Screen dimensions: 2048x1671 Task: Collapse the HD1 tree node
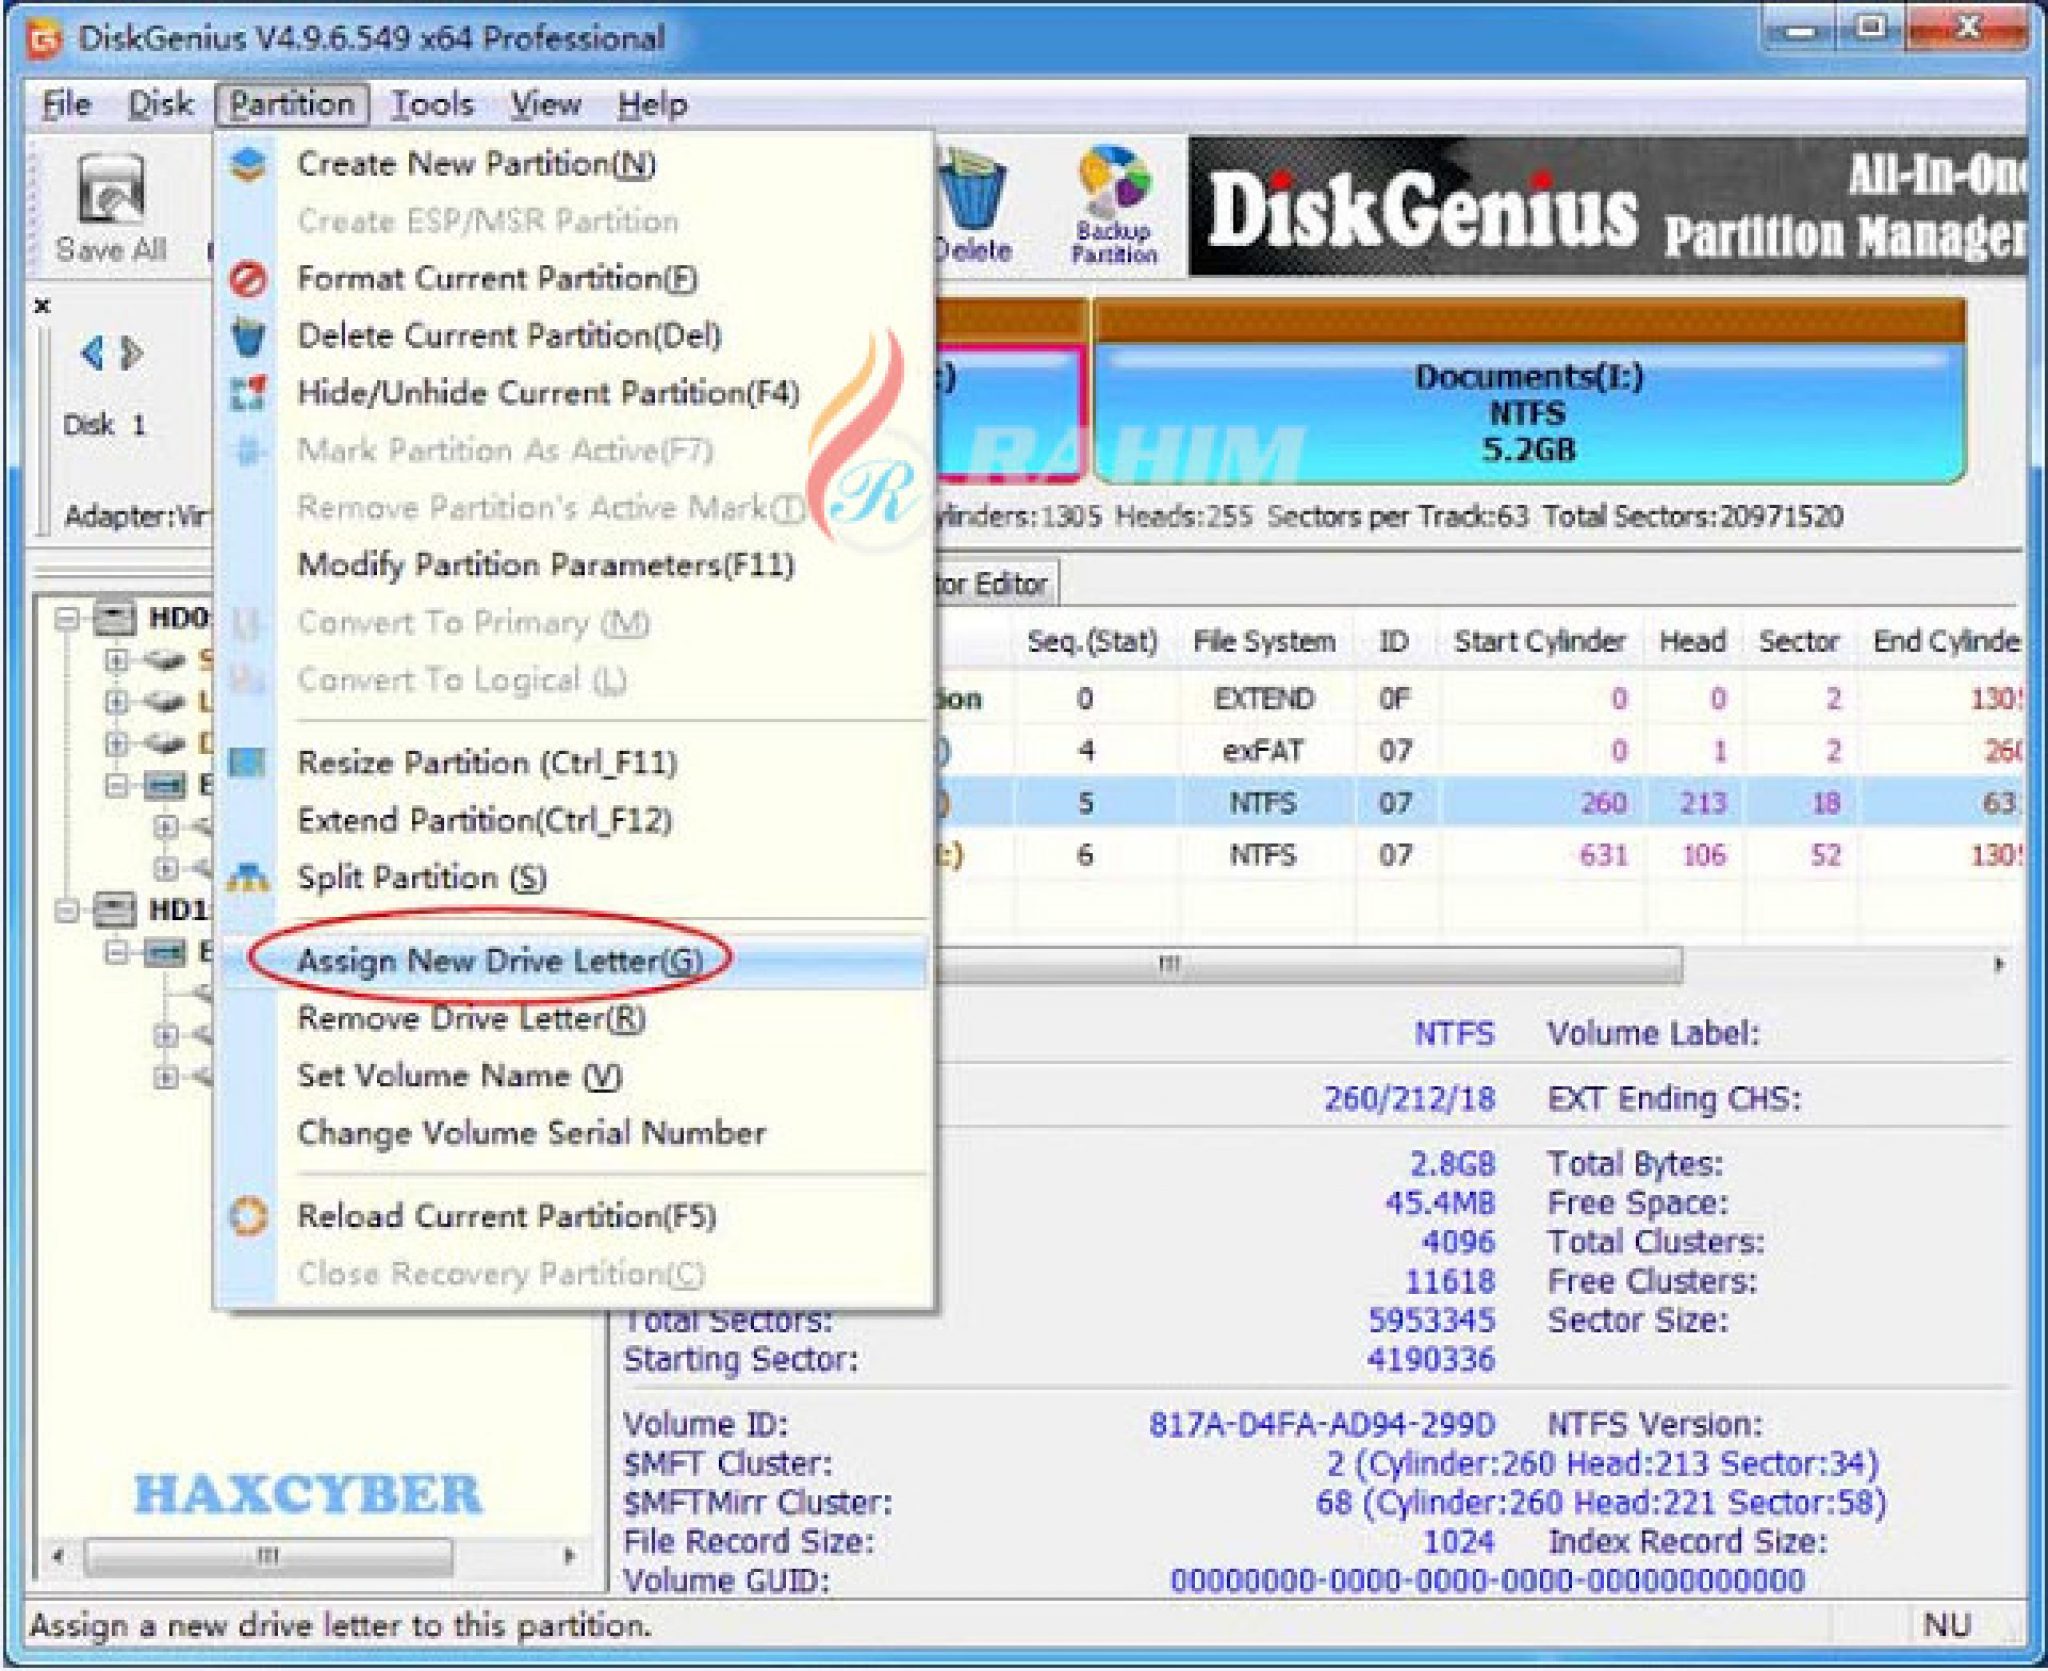coord(65,911)
